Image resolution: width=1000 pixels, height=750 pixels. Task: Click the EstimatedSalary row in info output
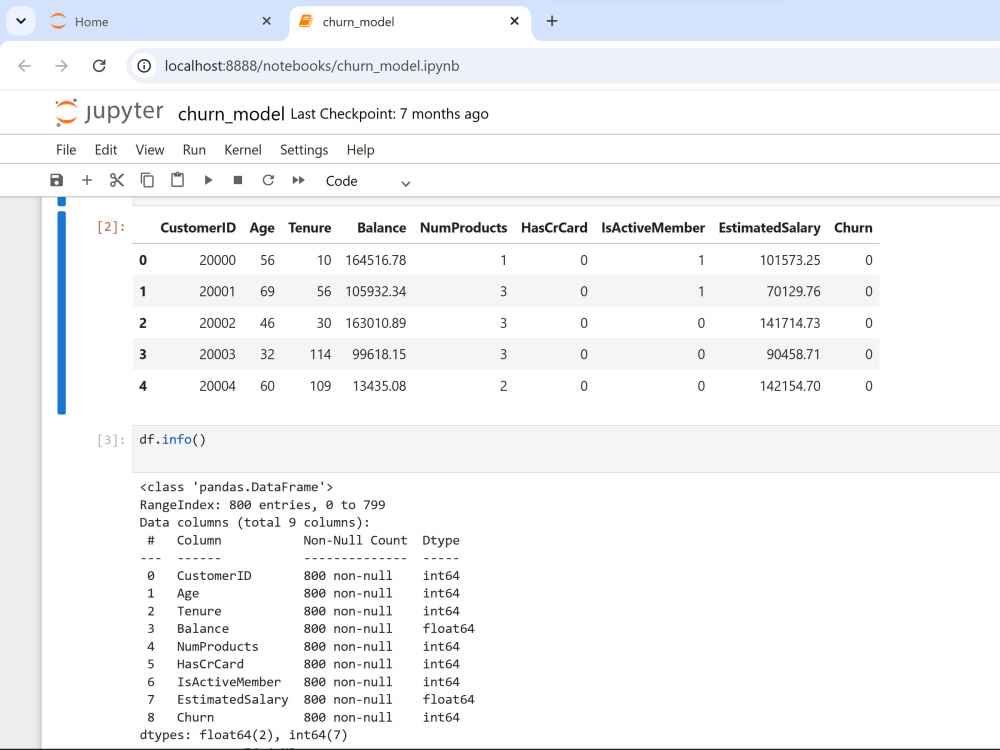[307, 700]
